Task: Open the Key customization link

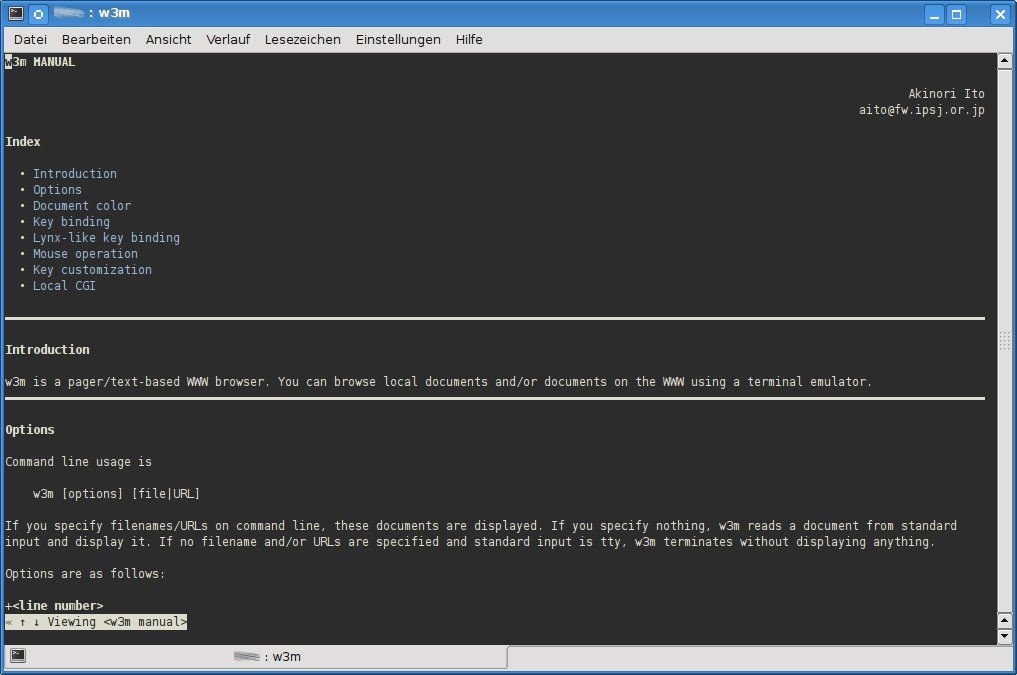Action: 92,270
